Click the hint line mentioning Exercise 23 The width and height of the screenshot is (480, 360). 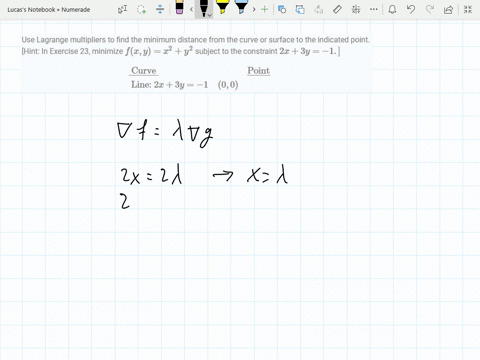[181, 51]
